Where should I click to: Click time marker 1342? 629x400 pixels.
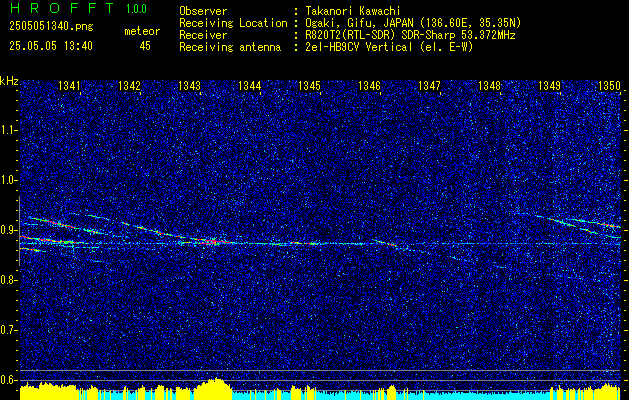coord(130,86)
